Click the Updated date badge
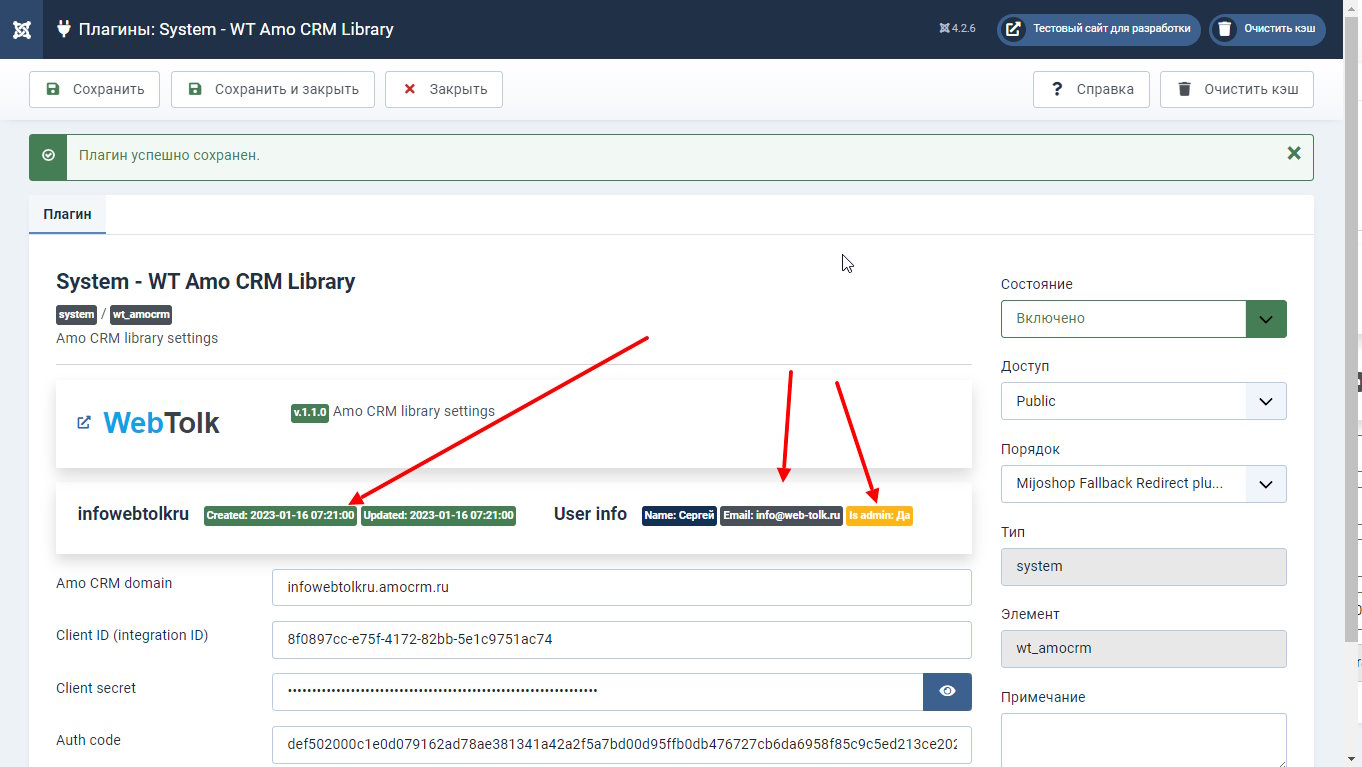 [438, 516]
